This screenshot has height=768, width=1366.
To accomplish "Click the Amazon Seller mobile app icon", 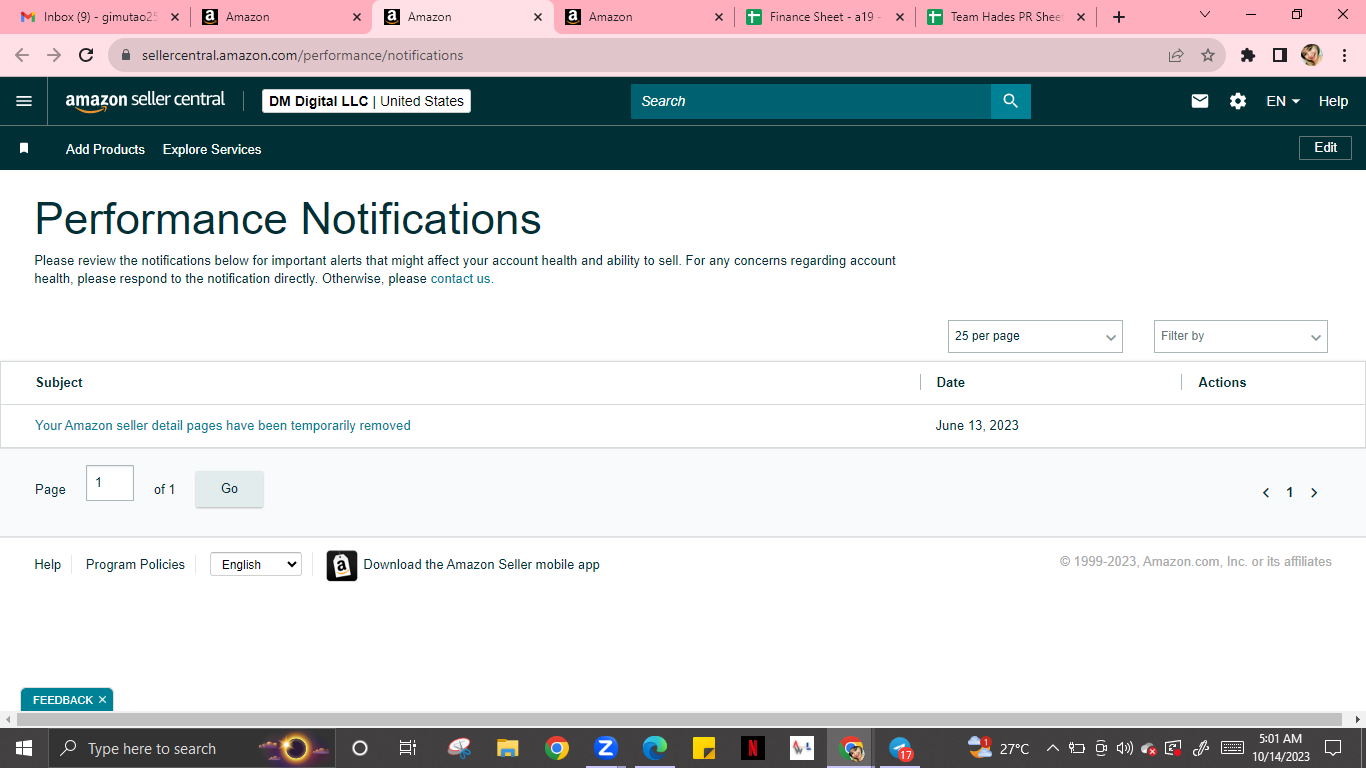I will point(342,565).
